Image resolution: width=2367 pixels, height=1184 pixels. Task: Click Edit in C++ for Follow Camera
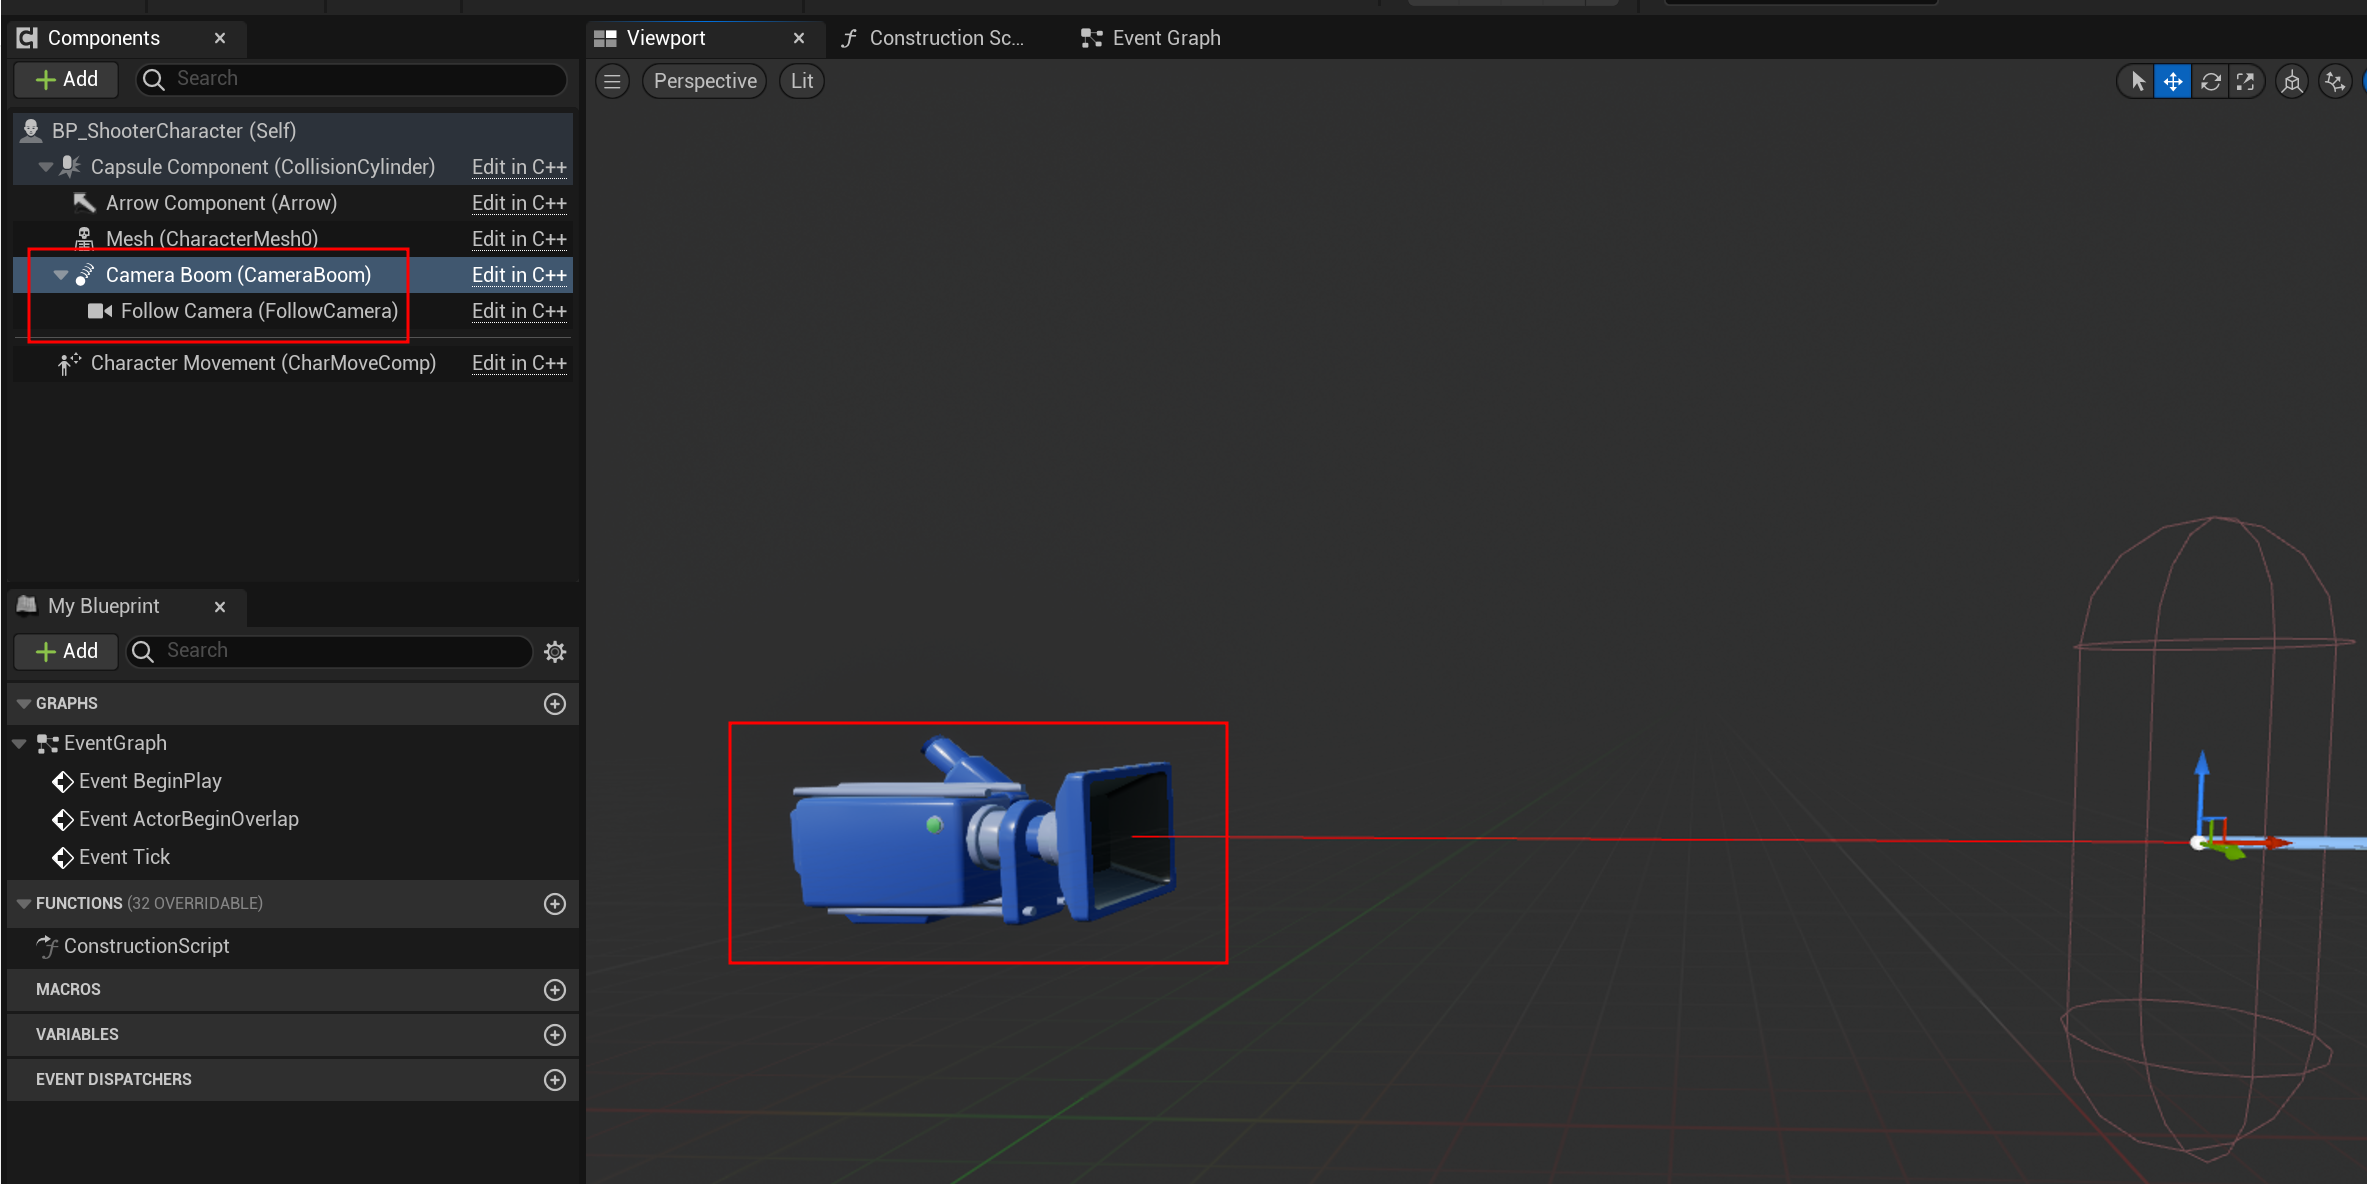518,311
